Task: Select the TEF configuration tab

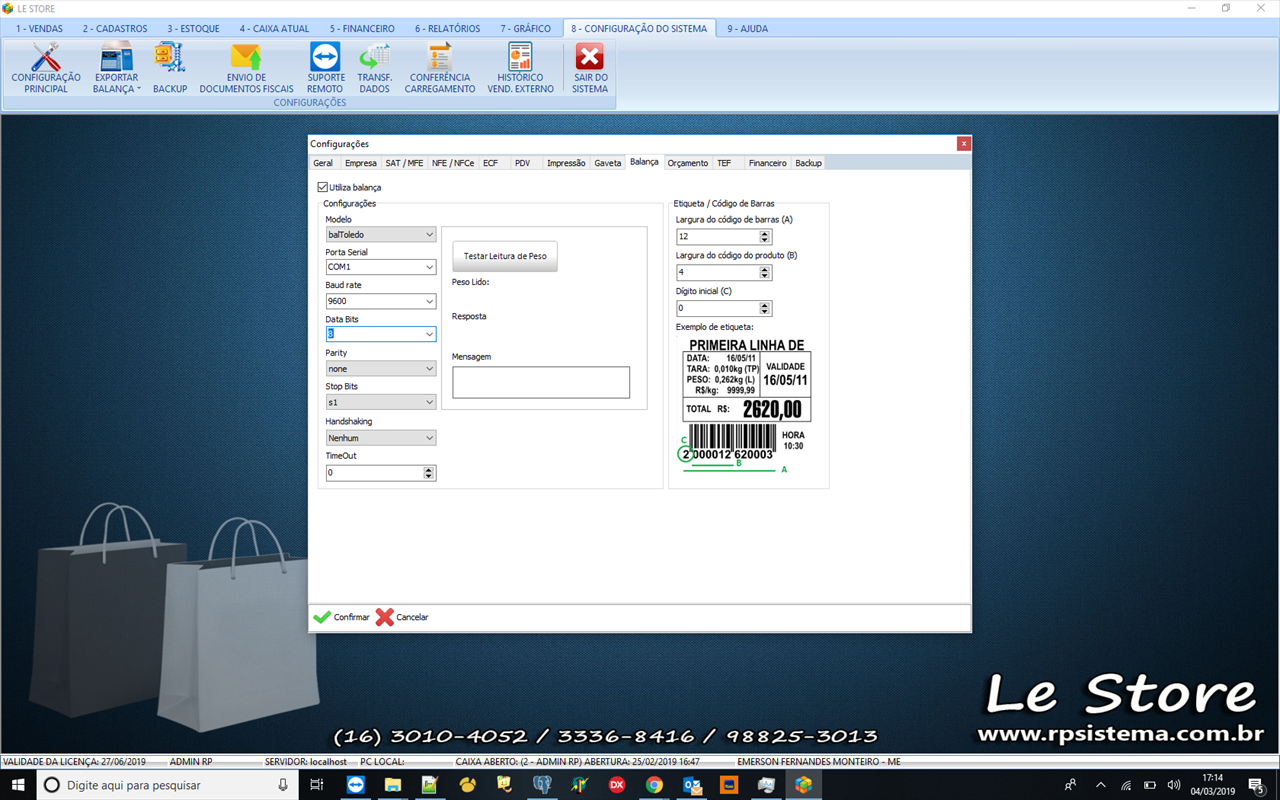Action: point(724,163)
